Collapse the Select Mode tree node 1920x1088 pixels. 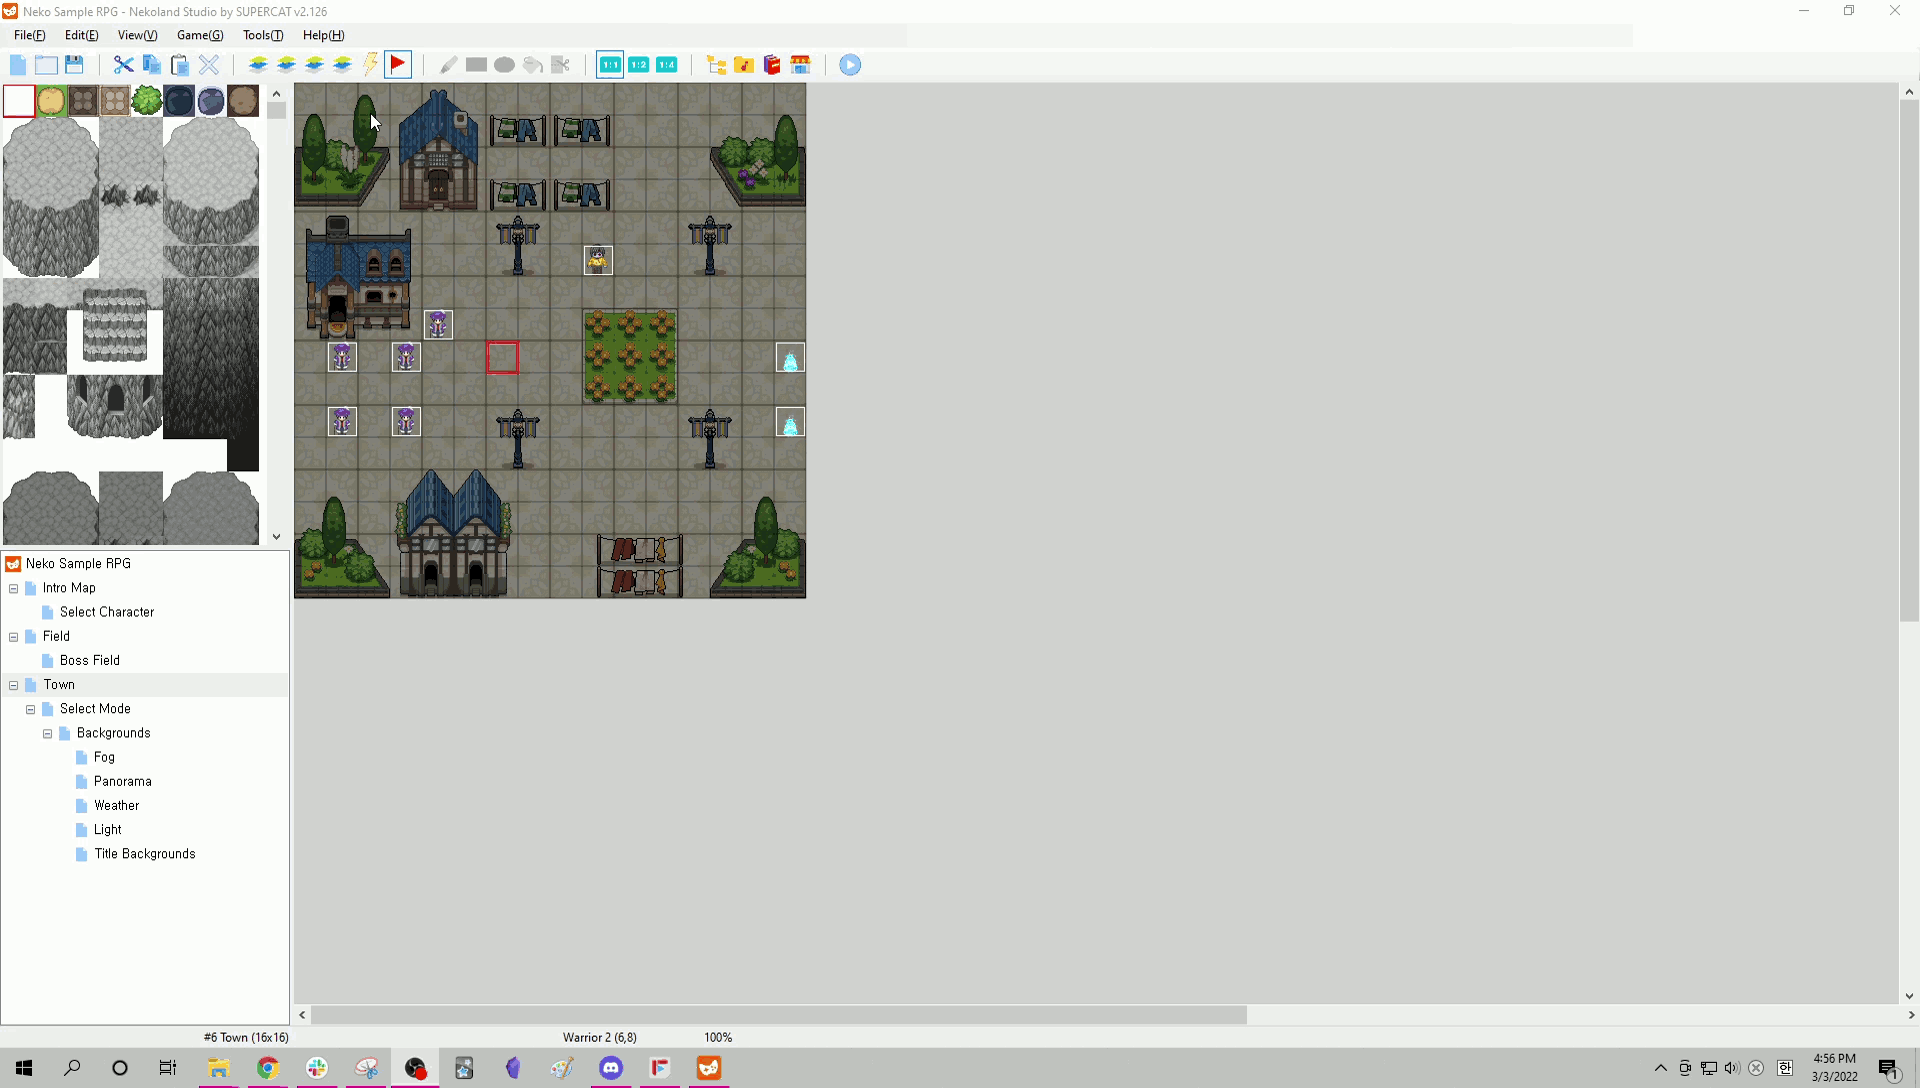(31, 709)
